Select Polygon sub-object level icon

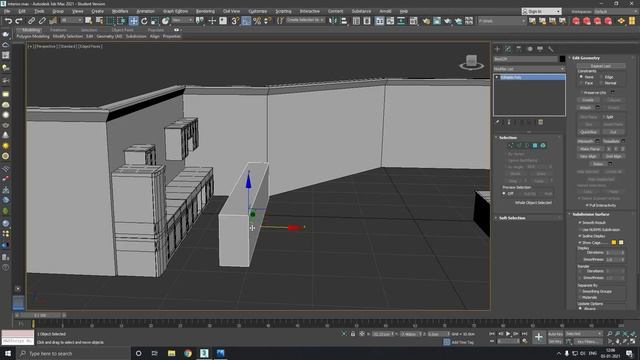click(535, 145)
